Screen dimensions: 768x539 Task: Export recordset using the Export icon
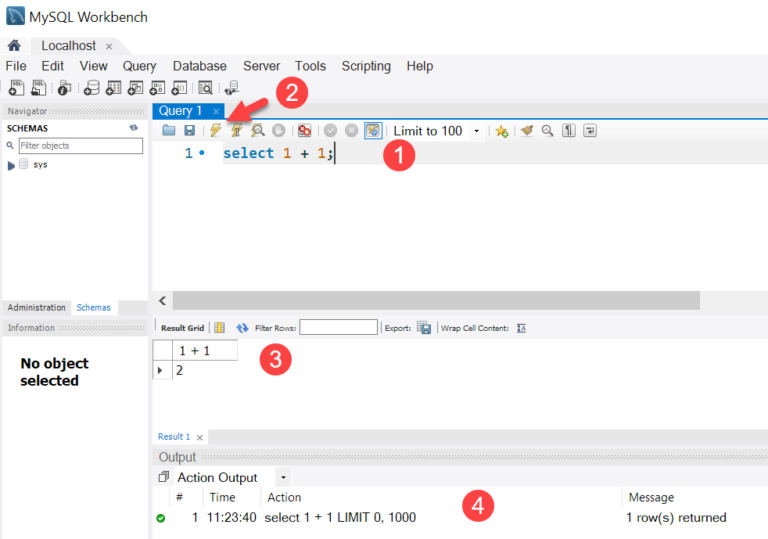coord(424,328)
